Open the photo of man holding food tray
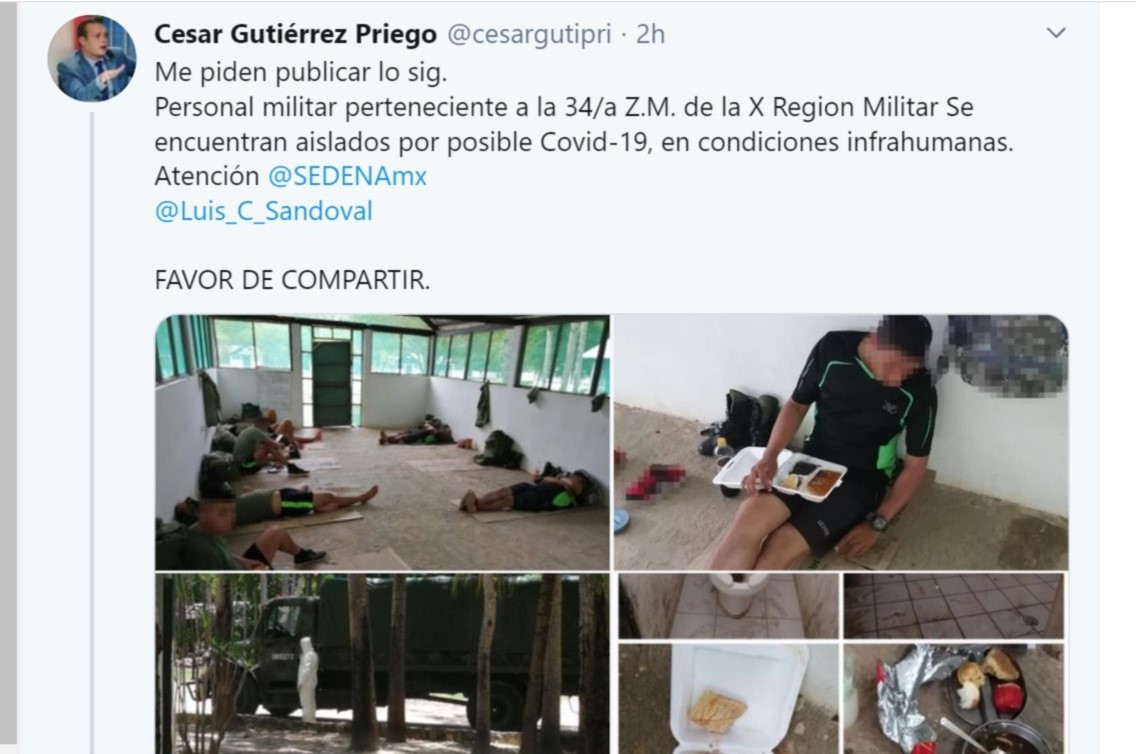The image size is (1136, 754). [x=841, y=443]
